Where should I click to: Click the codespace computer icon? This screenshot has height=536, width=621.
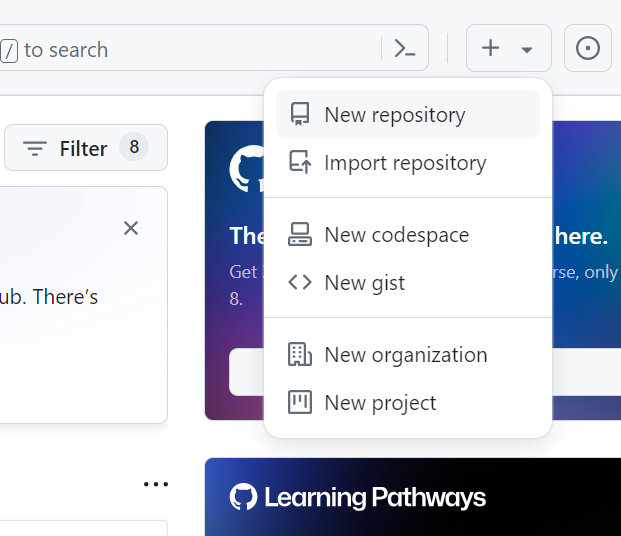click(x=300, y=235)
